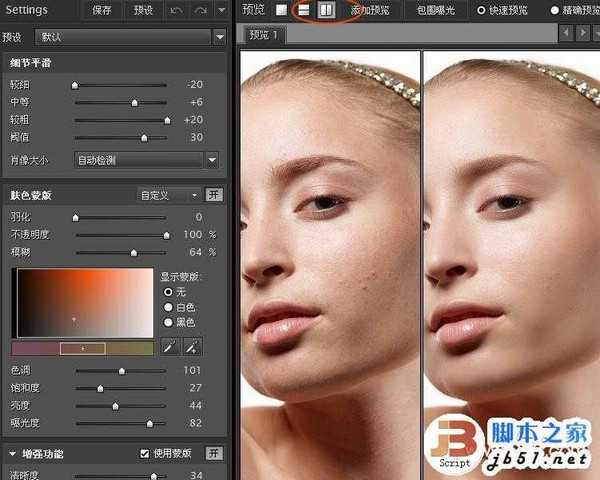Toggle the 使用蒙版 checkbox
Viewport: 600px width, 480px height.
(144, 454)
